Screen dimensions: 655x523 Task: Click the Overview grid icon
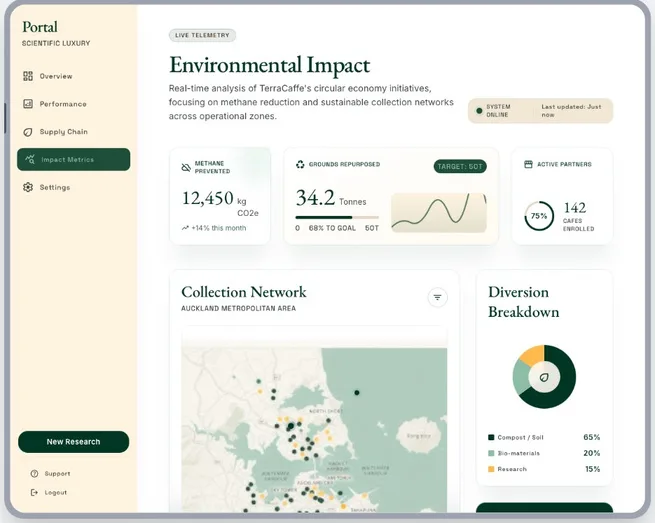pyautogui.click(x=28, y=76)
